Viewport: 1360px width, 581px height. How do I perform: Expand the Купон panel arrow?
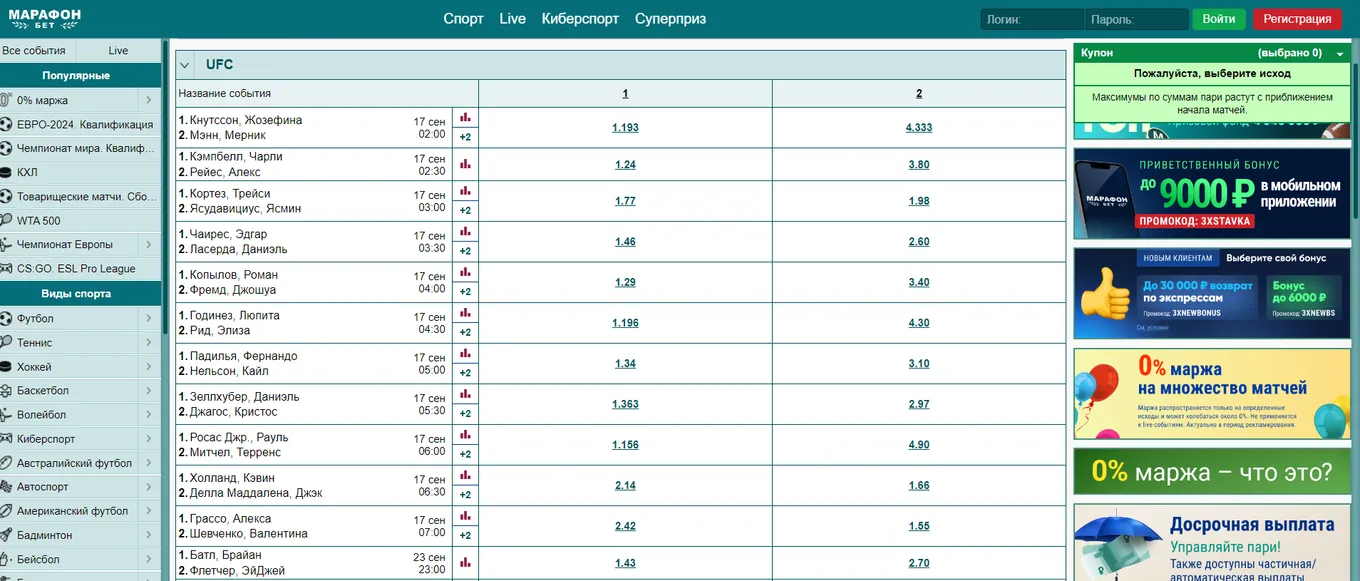(1340, 53)
